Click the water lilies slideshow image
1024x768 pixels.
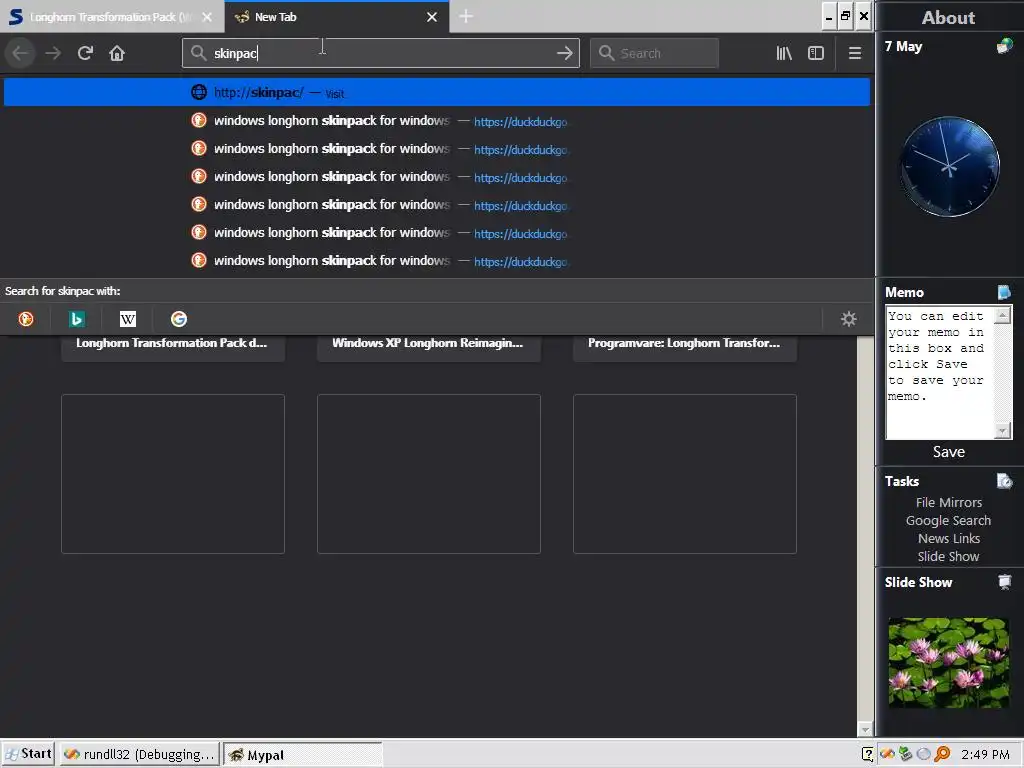(x=948, y=662)
